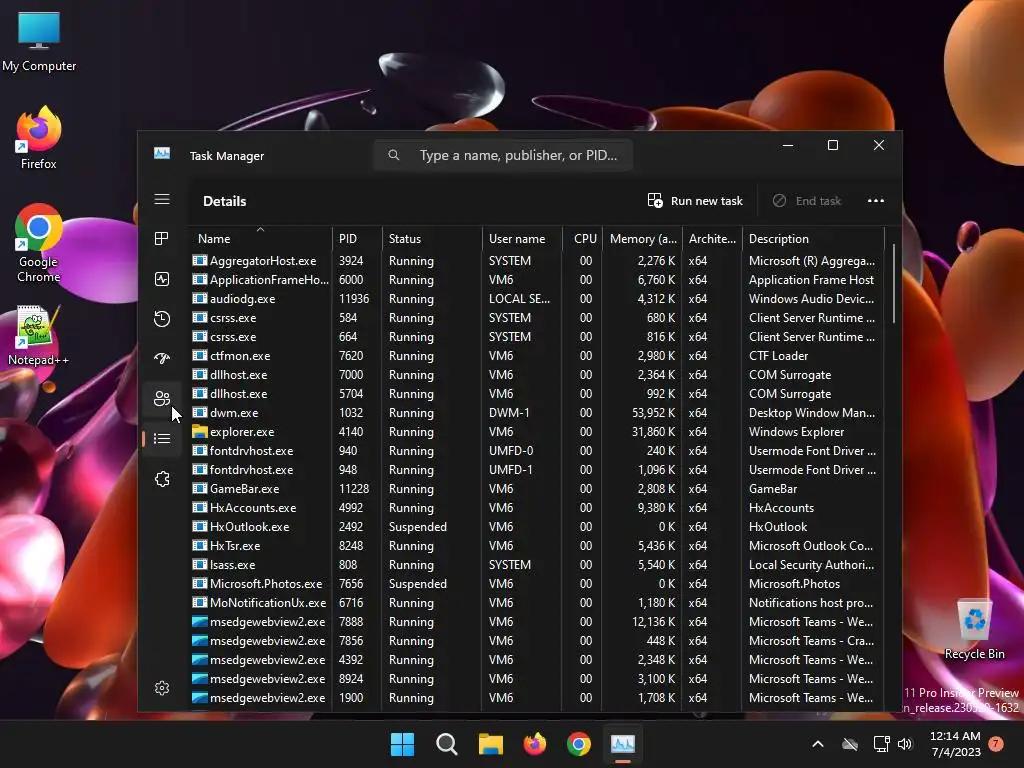
Task: Sort by the Memory column header
Action: click(x=642, y=239)
